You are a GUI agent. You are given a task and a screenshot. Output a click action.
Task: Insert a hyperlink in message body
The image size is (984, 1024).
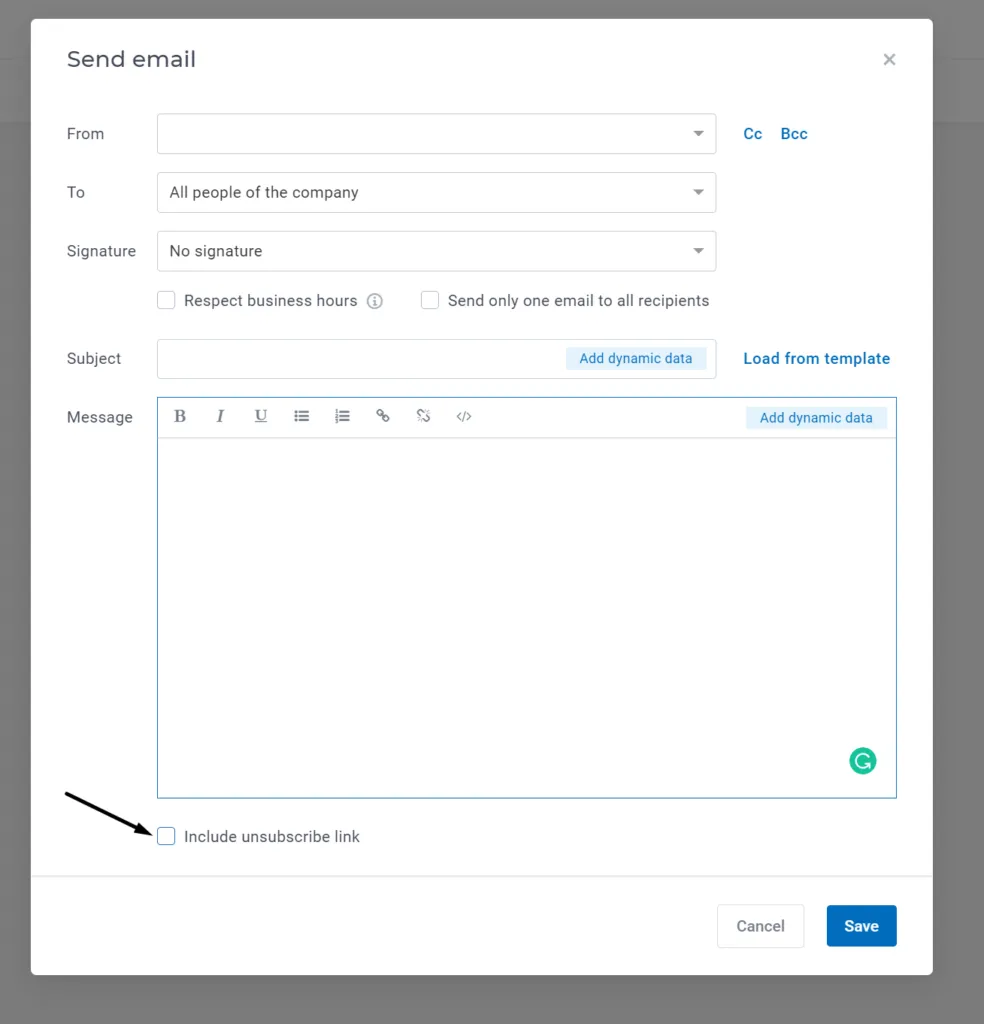383,416
